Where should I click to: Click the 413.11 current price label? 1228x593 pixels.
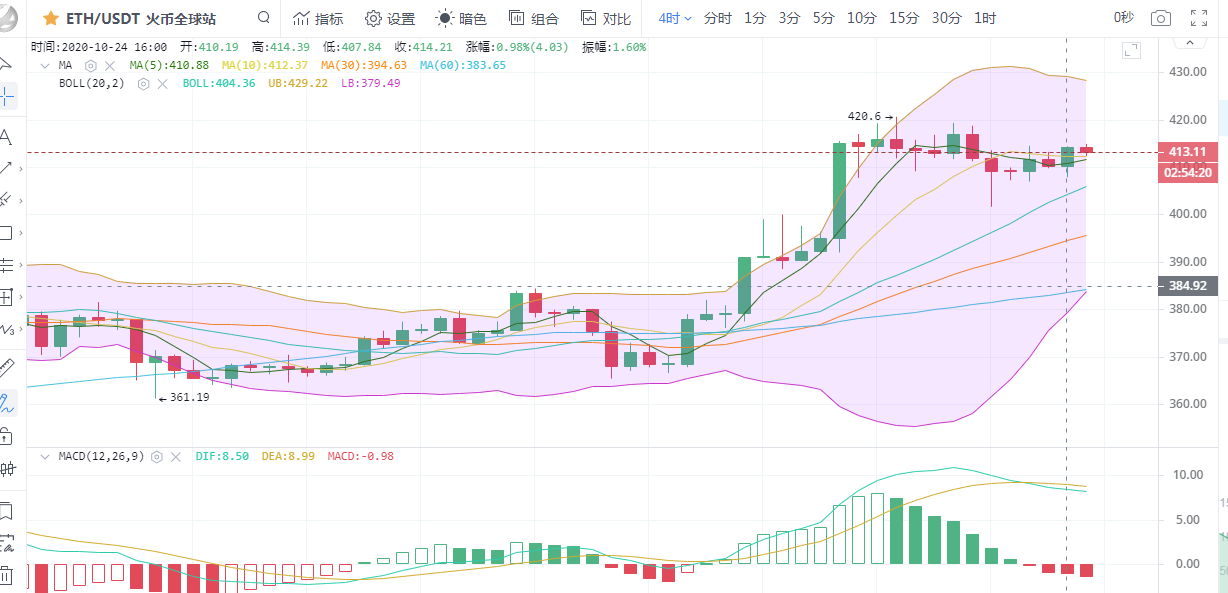(x=1188, y=152)
